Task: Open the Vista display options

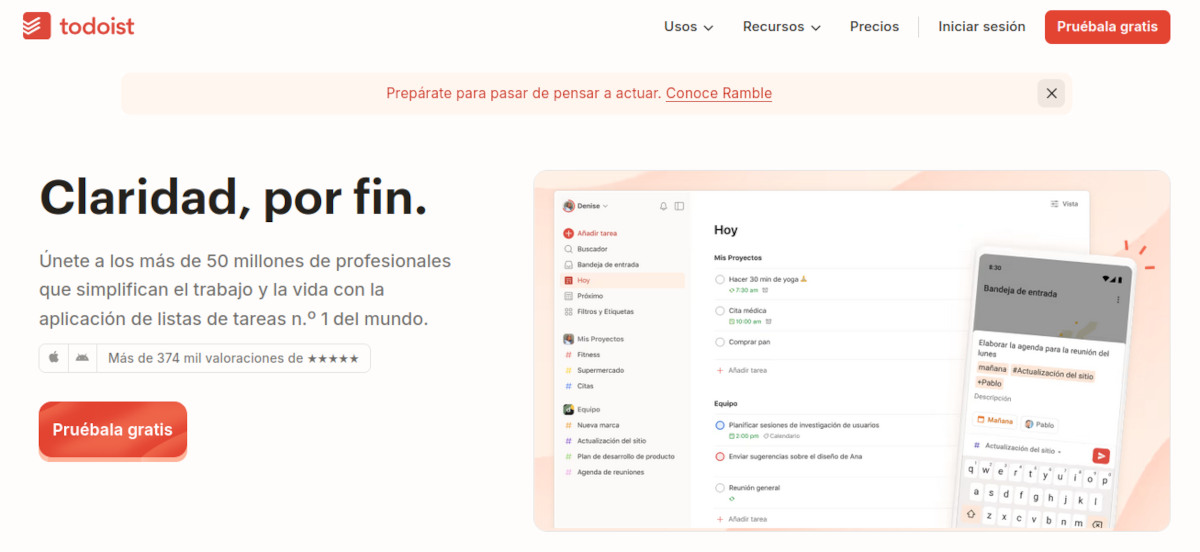Action: point(1064,204)
